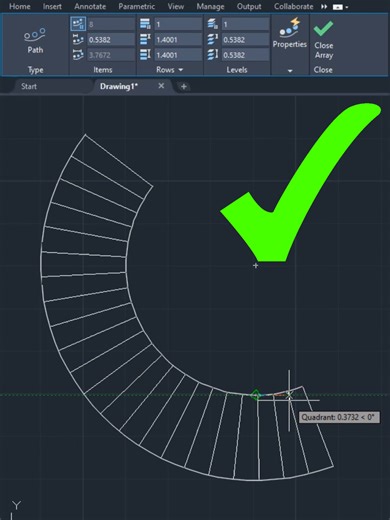Switch to the Drawing1* file tab
Screen dimensions: 390x520
pos(119,86)
